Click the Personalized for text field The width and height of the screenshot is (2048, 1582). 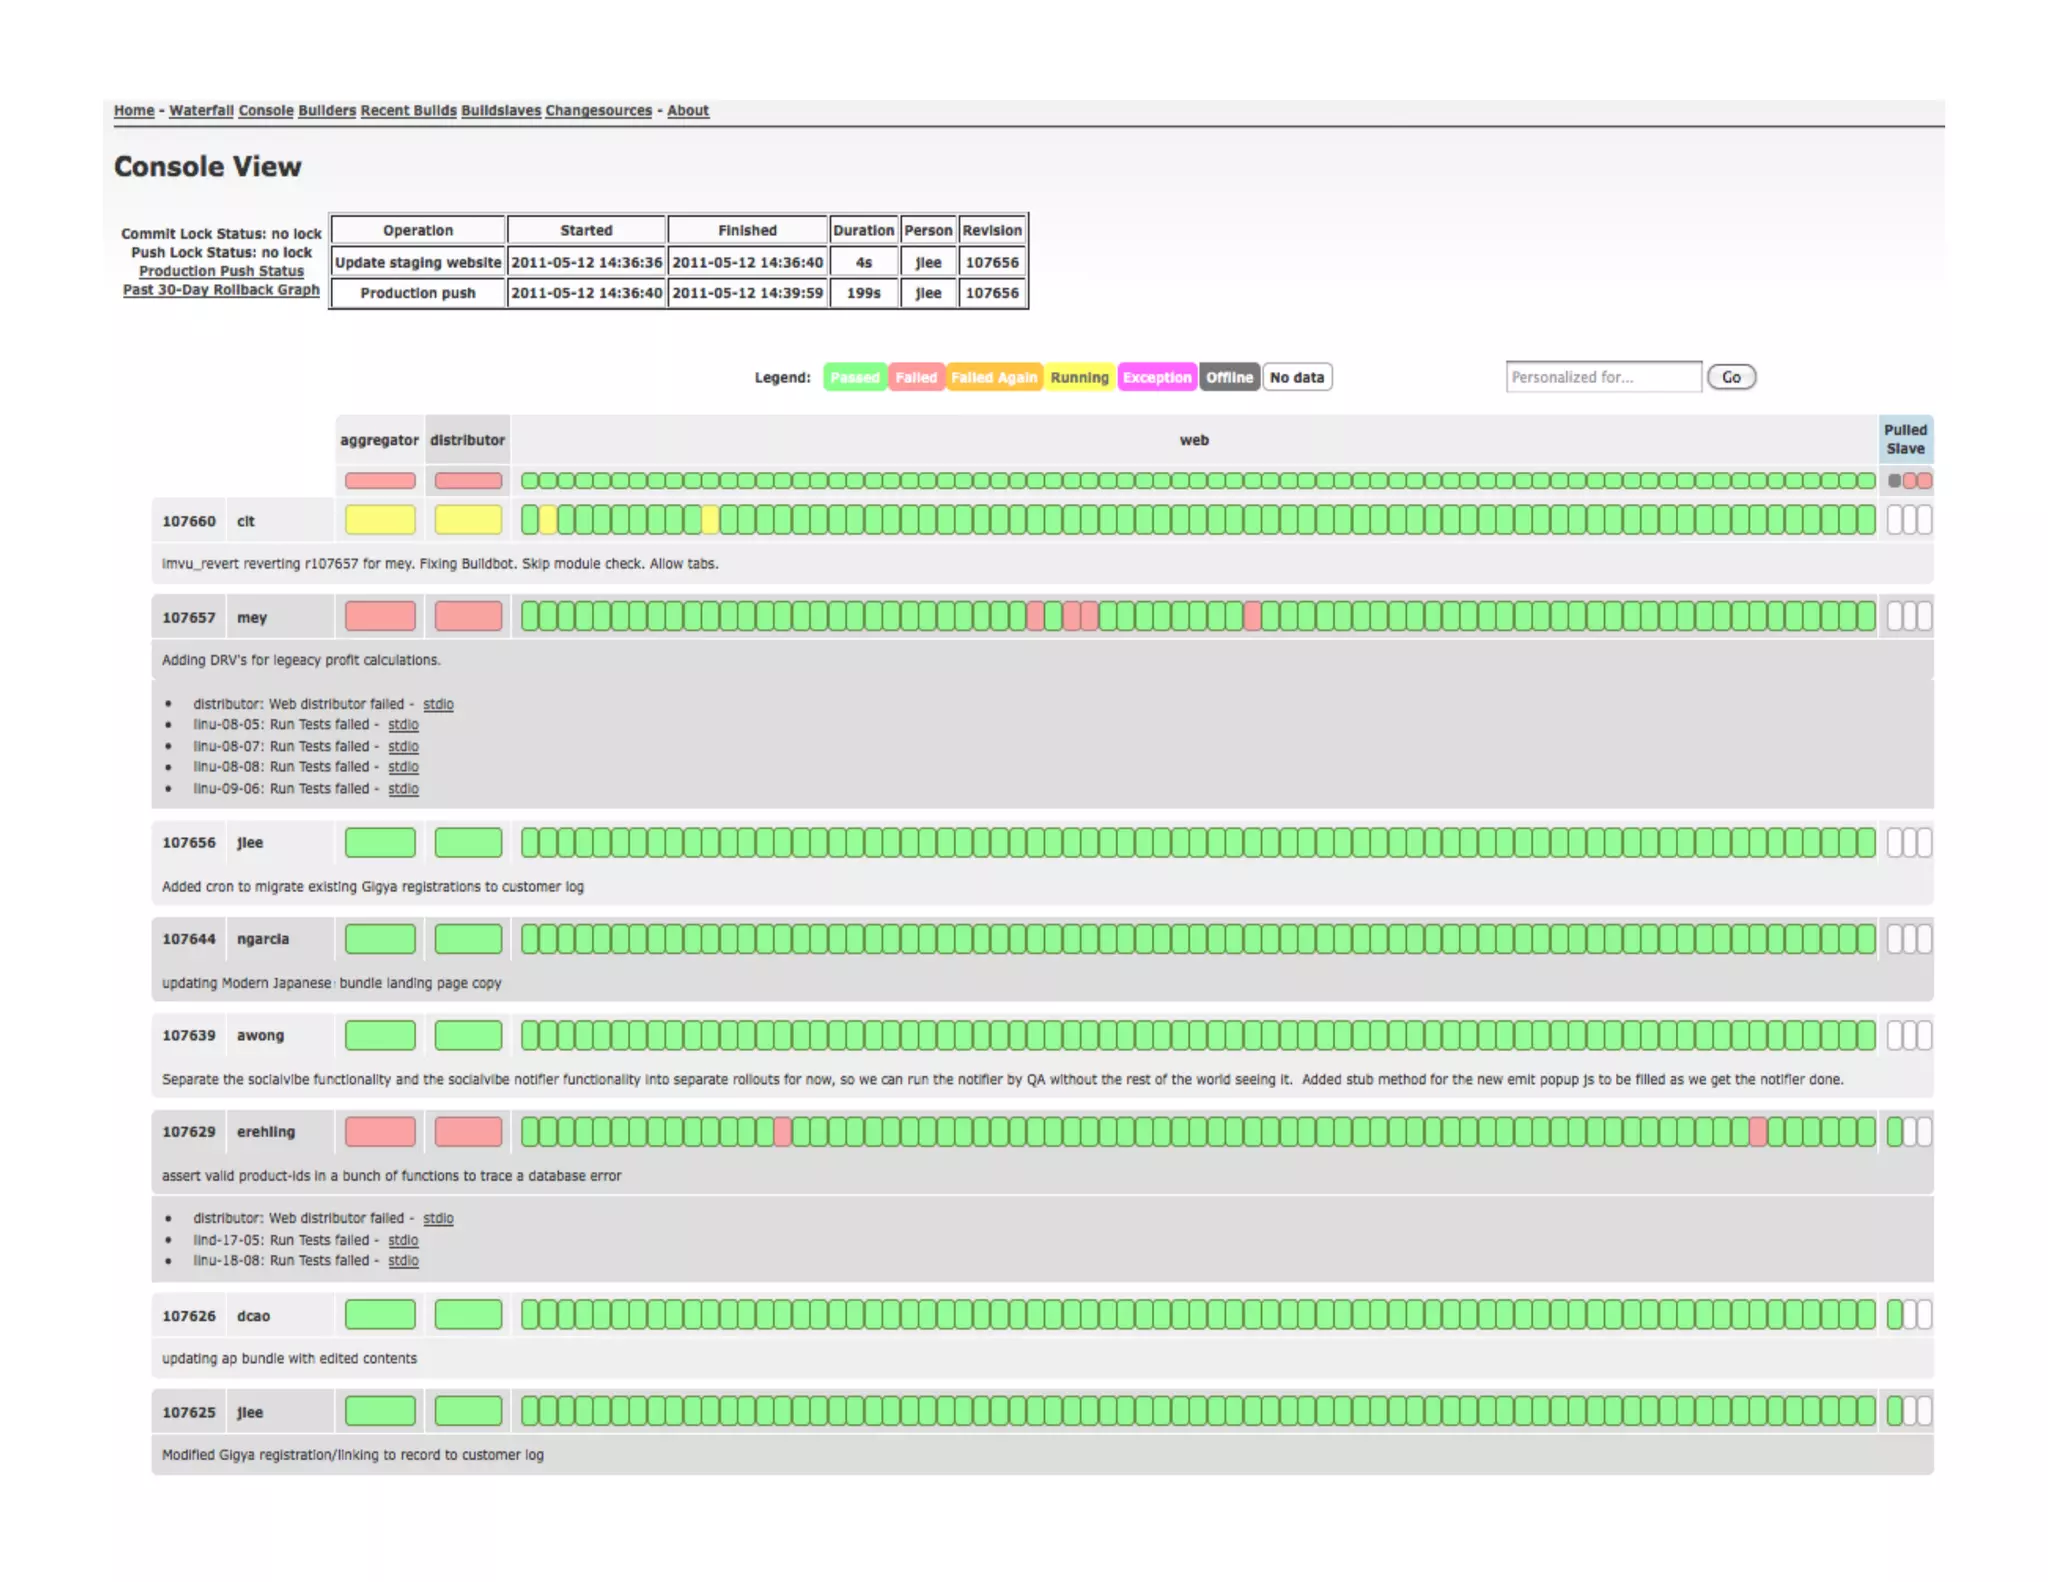coord(1603,377)
